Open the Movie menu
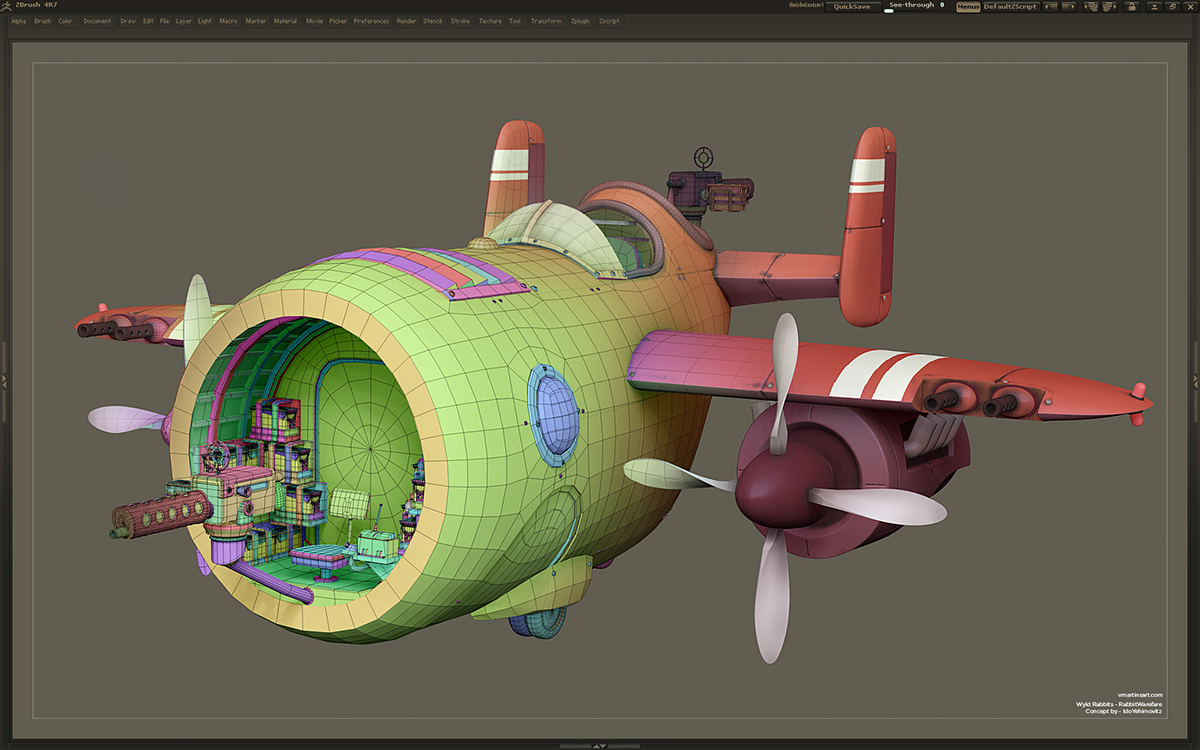Screen dimensions: 1200x750 (x=314, y=21)
